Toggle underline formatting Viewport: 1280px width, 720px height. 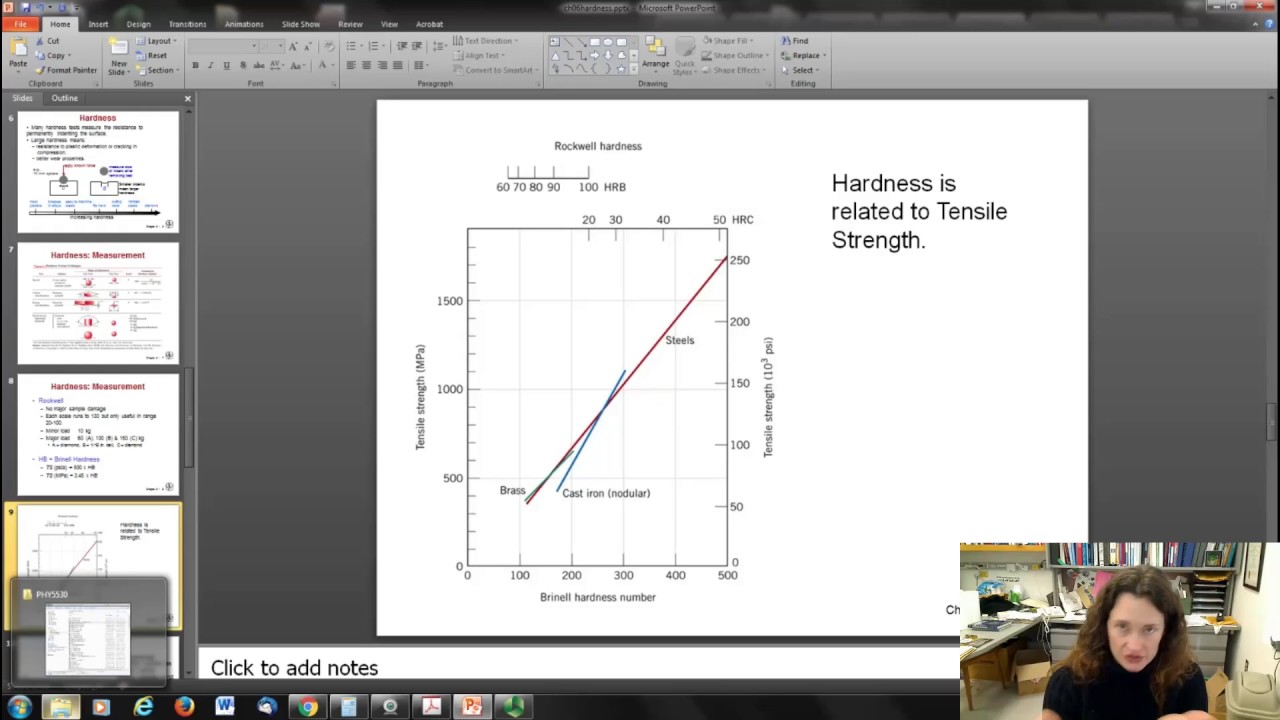coord(226,66)
